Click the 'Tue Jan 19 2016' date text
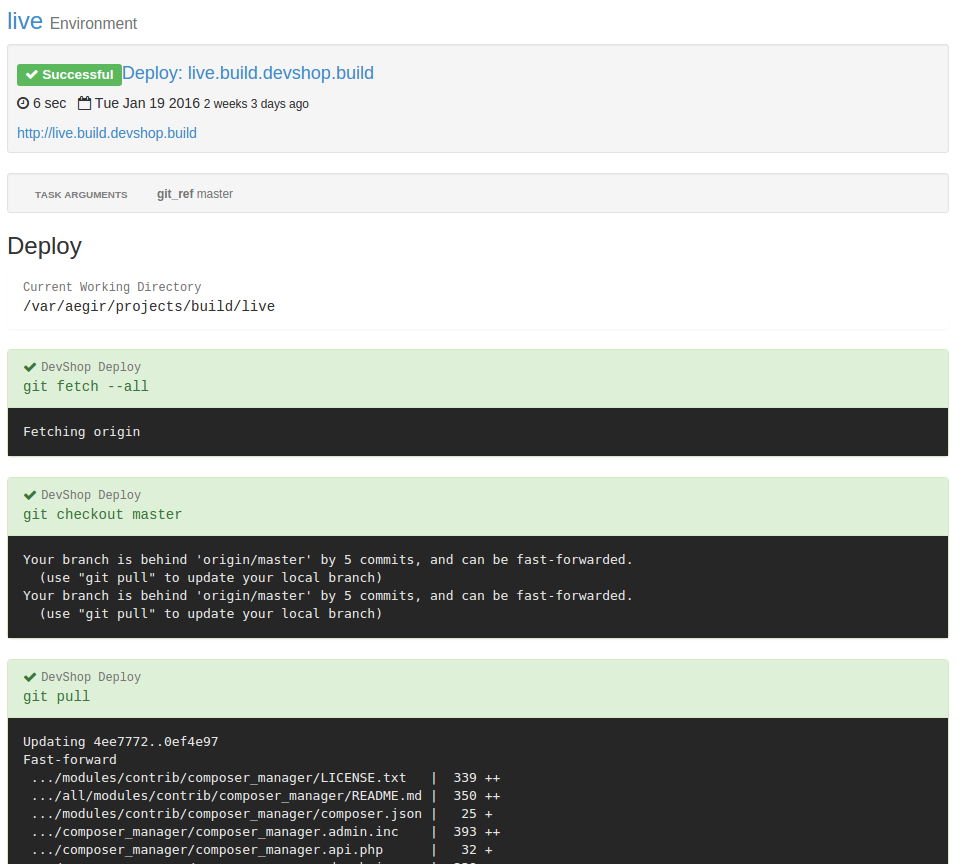The image size is (962, 864). pyautogui.click(x=147, y=103)
